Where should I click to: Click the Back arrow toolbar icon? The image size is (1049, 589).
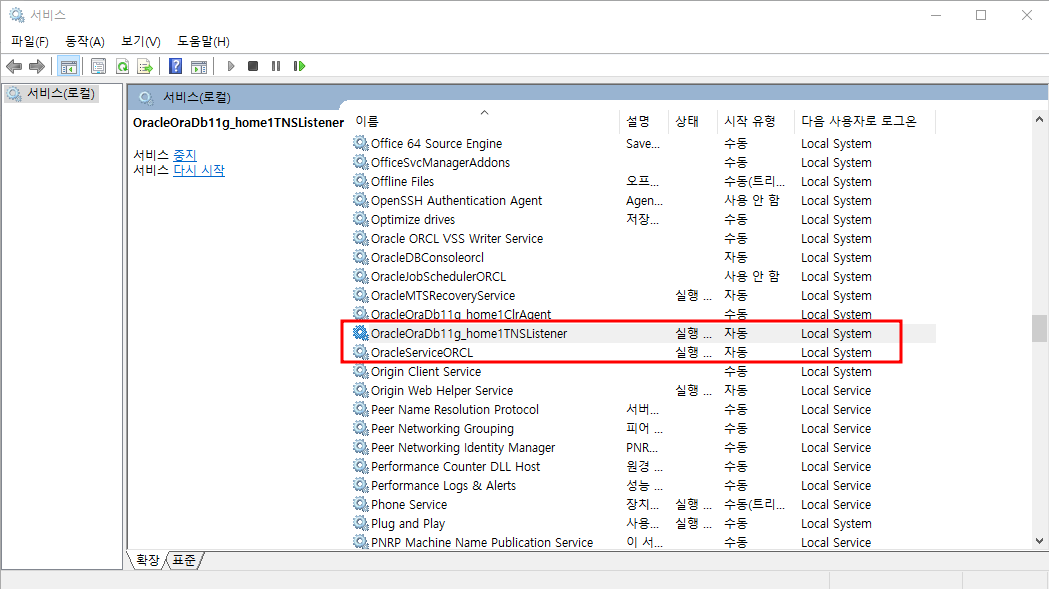point(13,66)
